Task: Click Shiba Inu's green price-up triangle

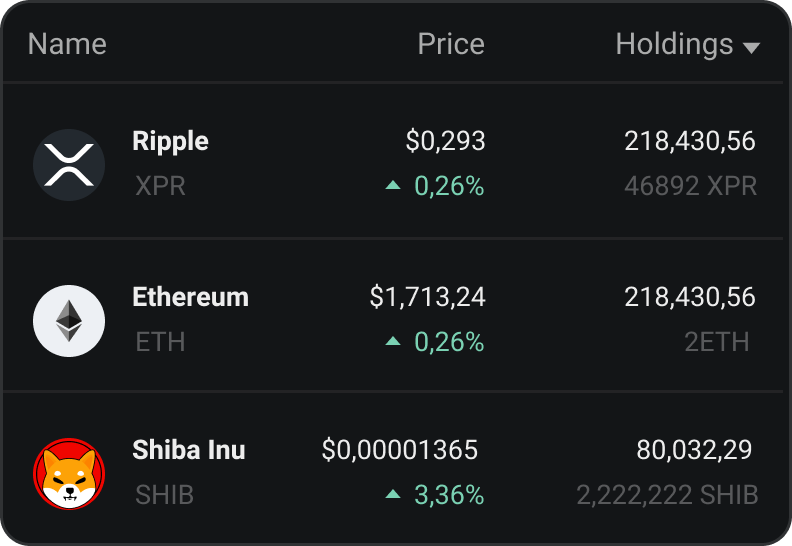Action: pos(393,494)
